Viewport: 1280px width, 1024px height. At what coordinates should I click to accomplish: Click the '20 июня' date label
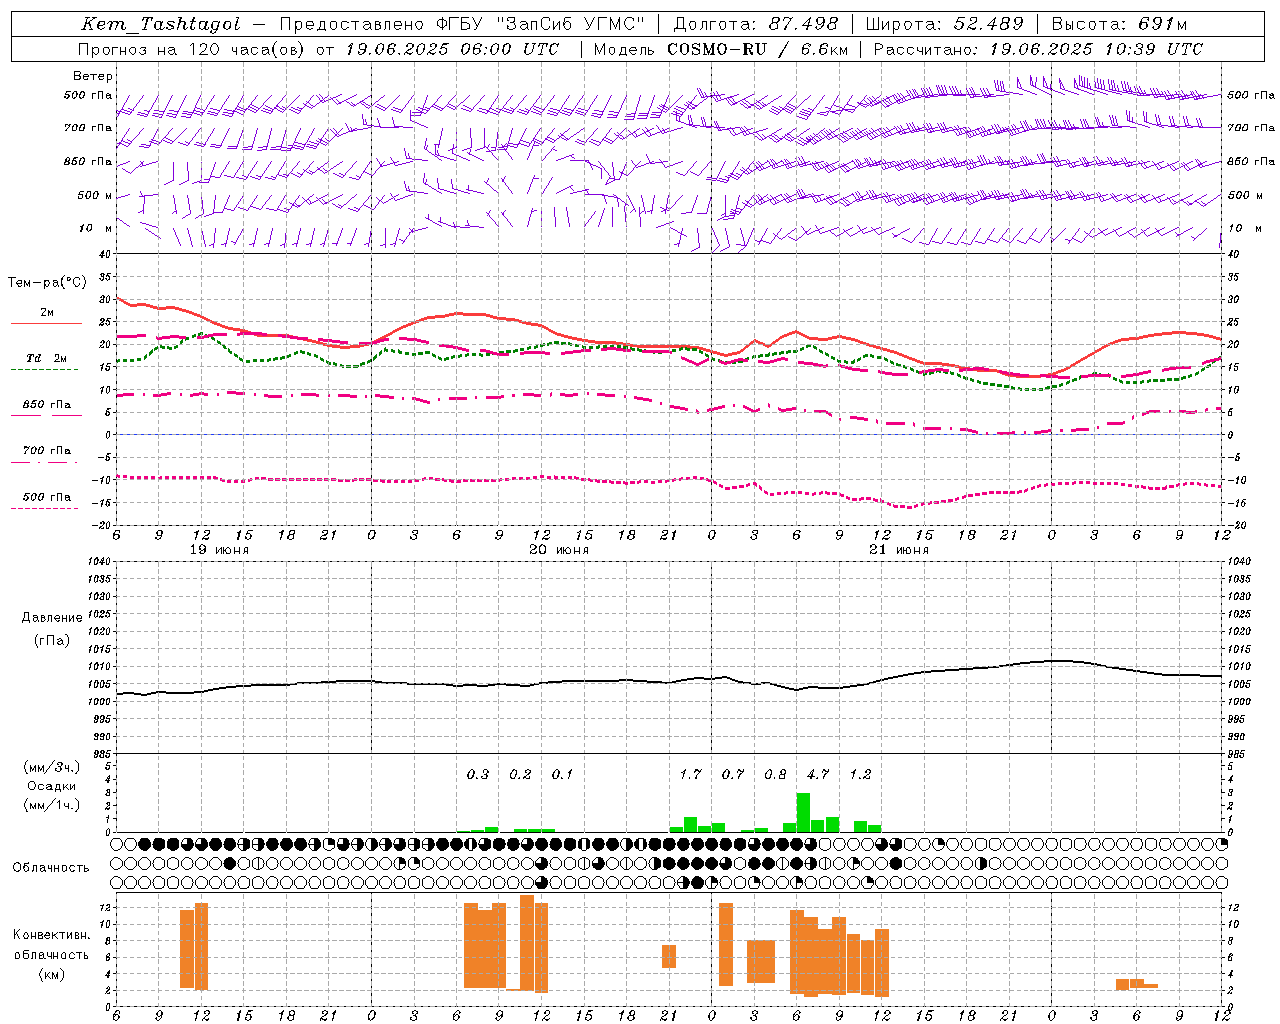pos(559,550)
